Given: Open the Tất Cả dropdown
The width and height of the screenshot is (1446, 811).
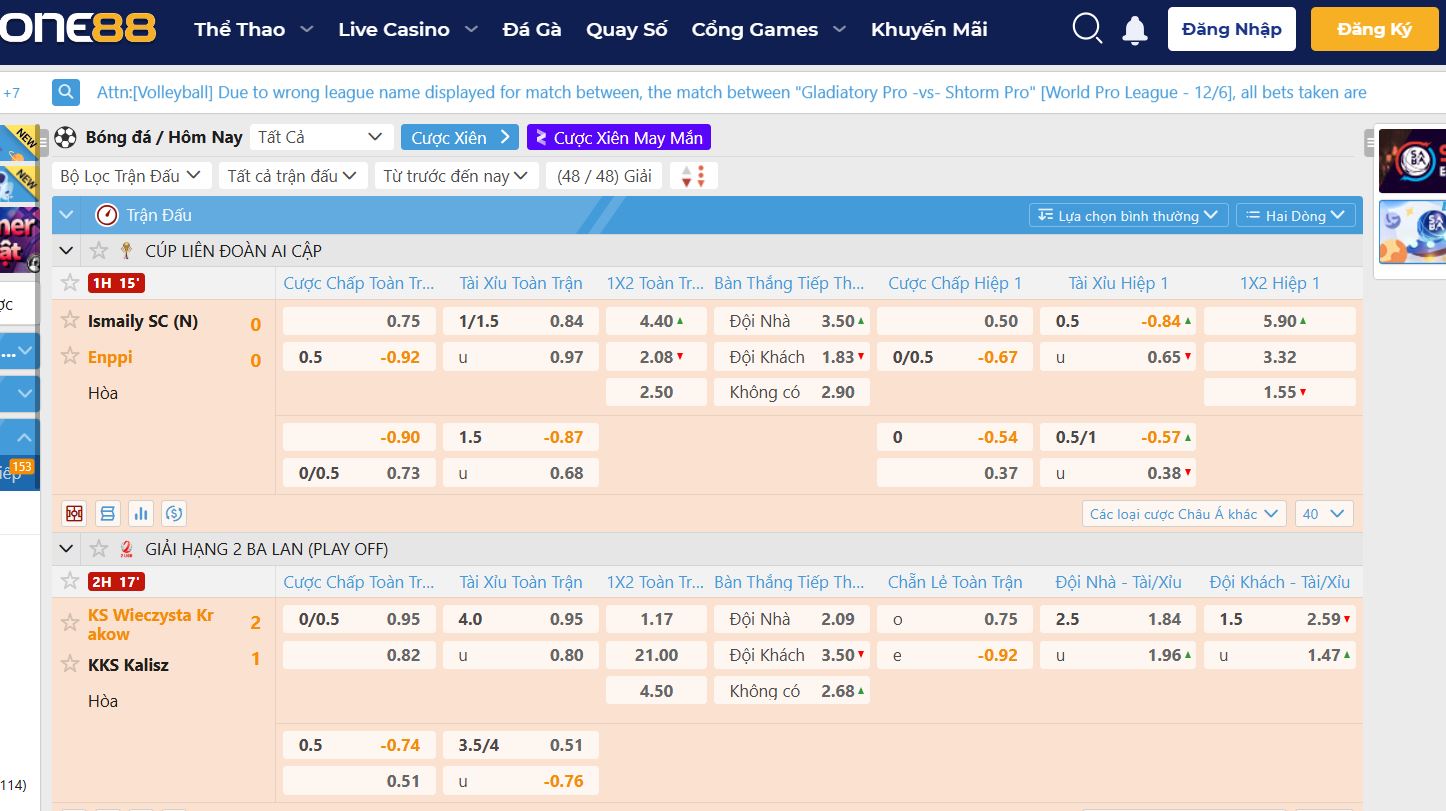Looking at the screenshot, I should pyautogui.click(x=320, y=137).
